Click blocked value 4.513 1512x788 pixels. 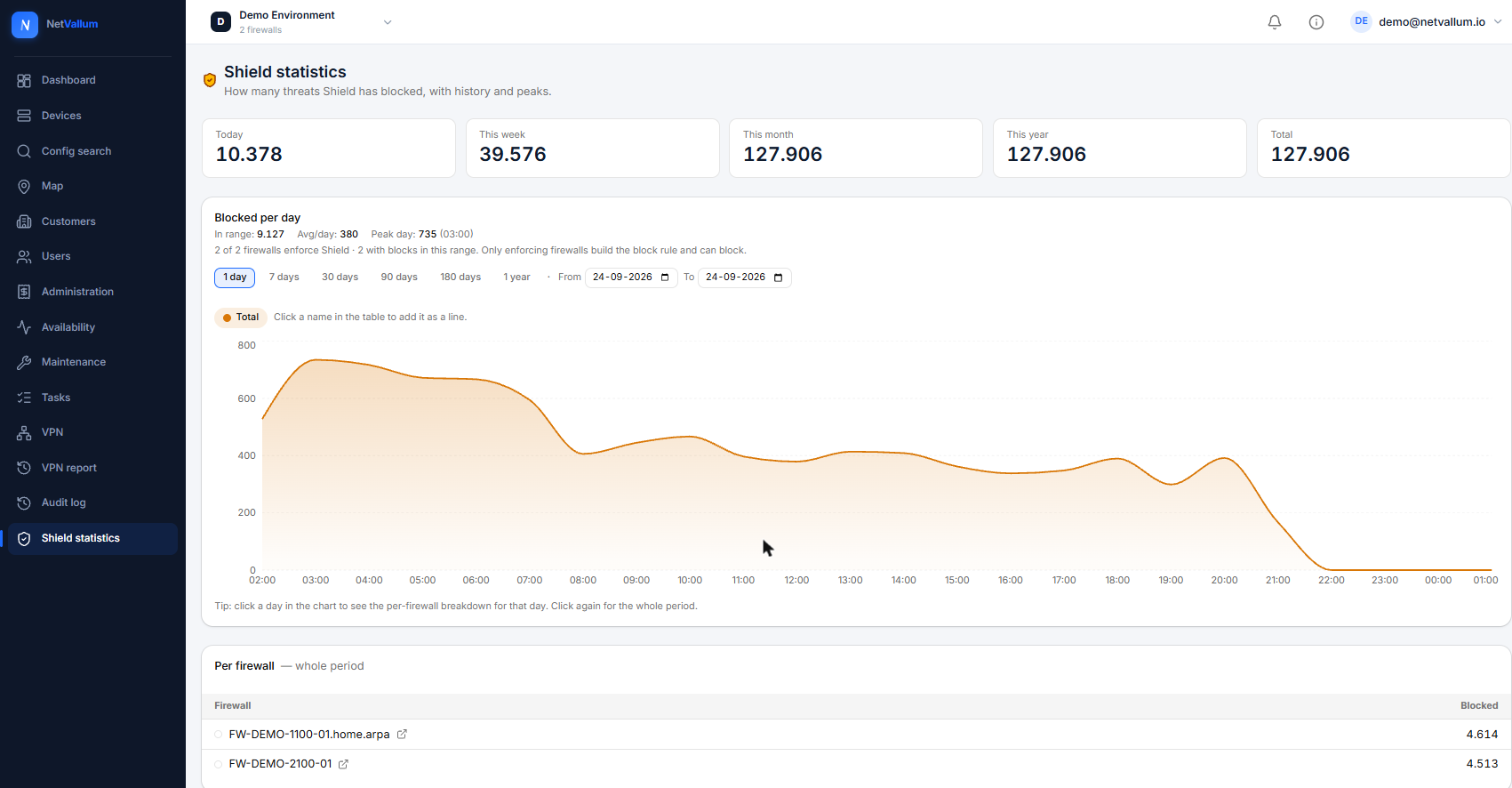point(1480,764)
